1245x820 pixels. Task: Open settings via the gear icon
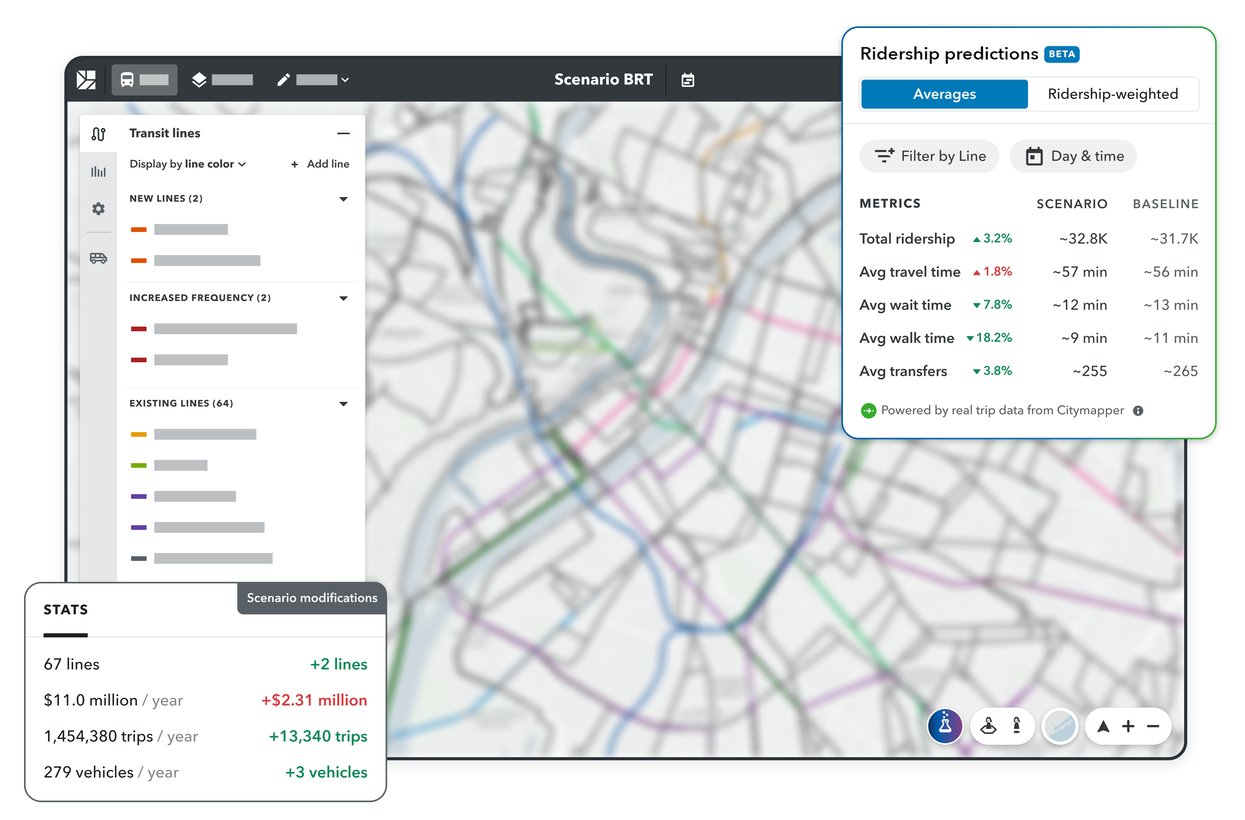click(x=98, y=208)
